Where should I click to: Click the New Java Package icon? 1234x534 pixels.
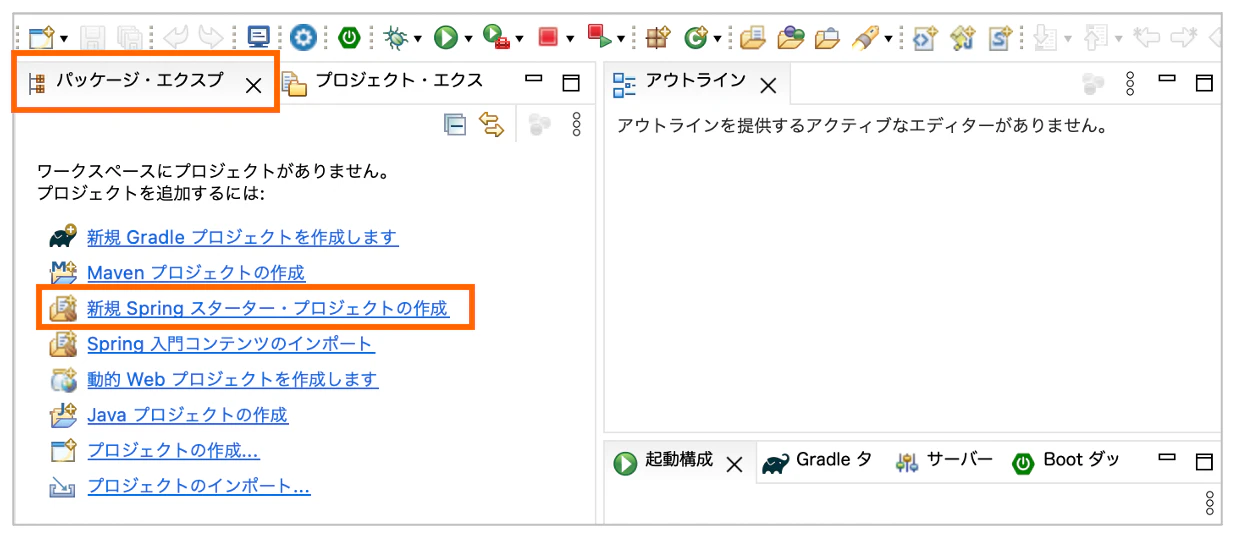[657, 38]
